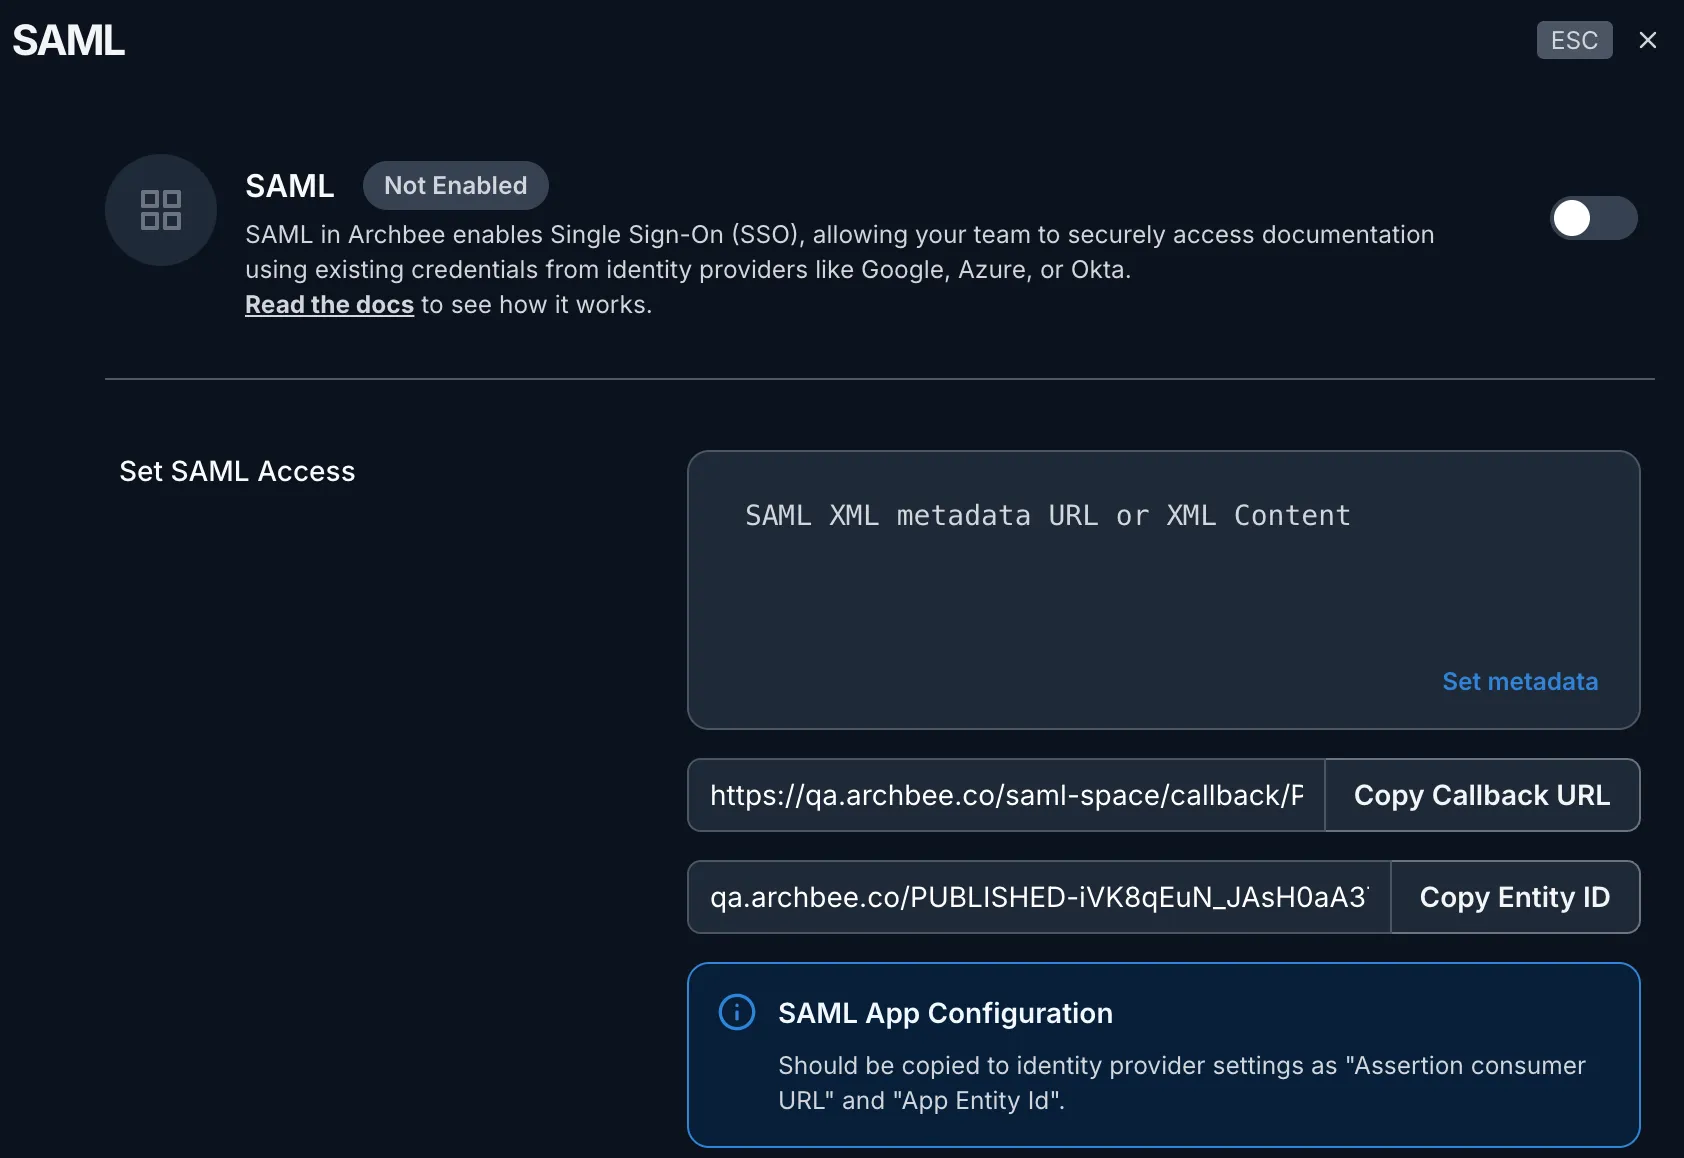Viewport: 1684px width, 1158px height.
Task: Click the SAML heading beside the badge
Action: (x=290, y=186)
